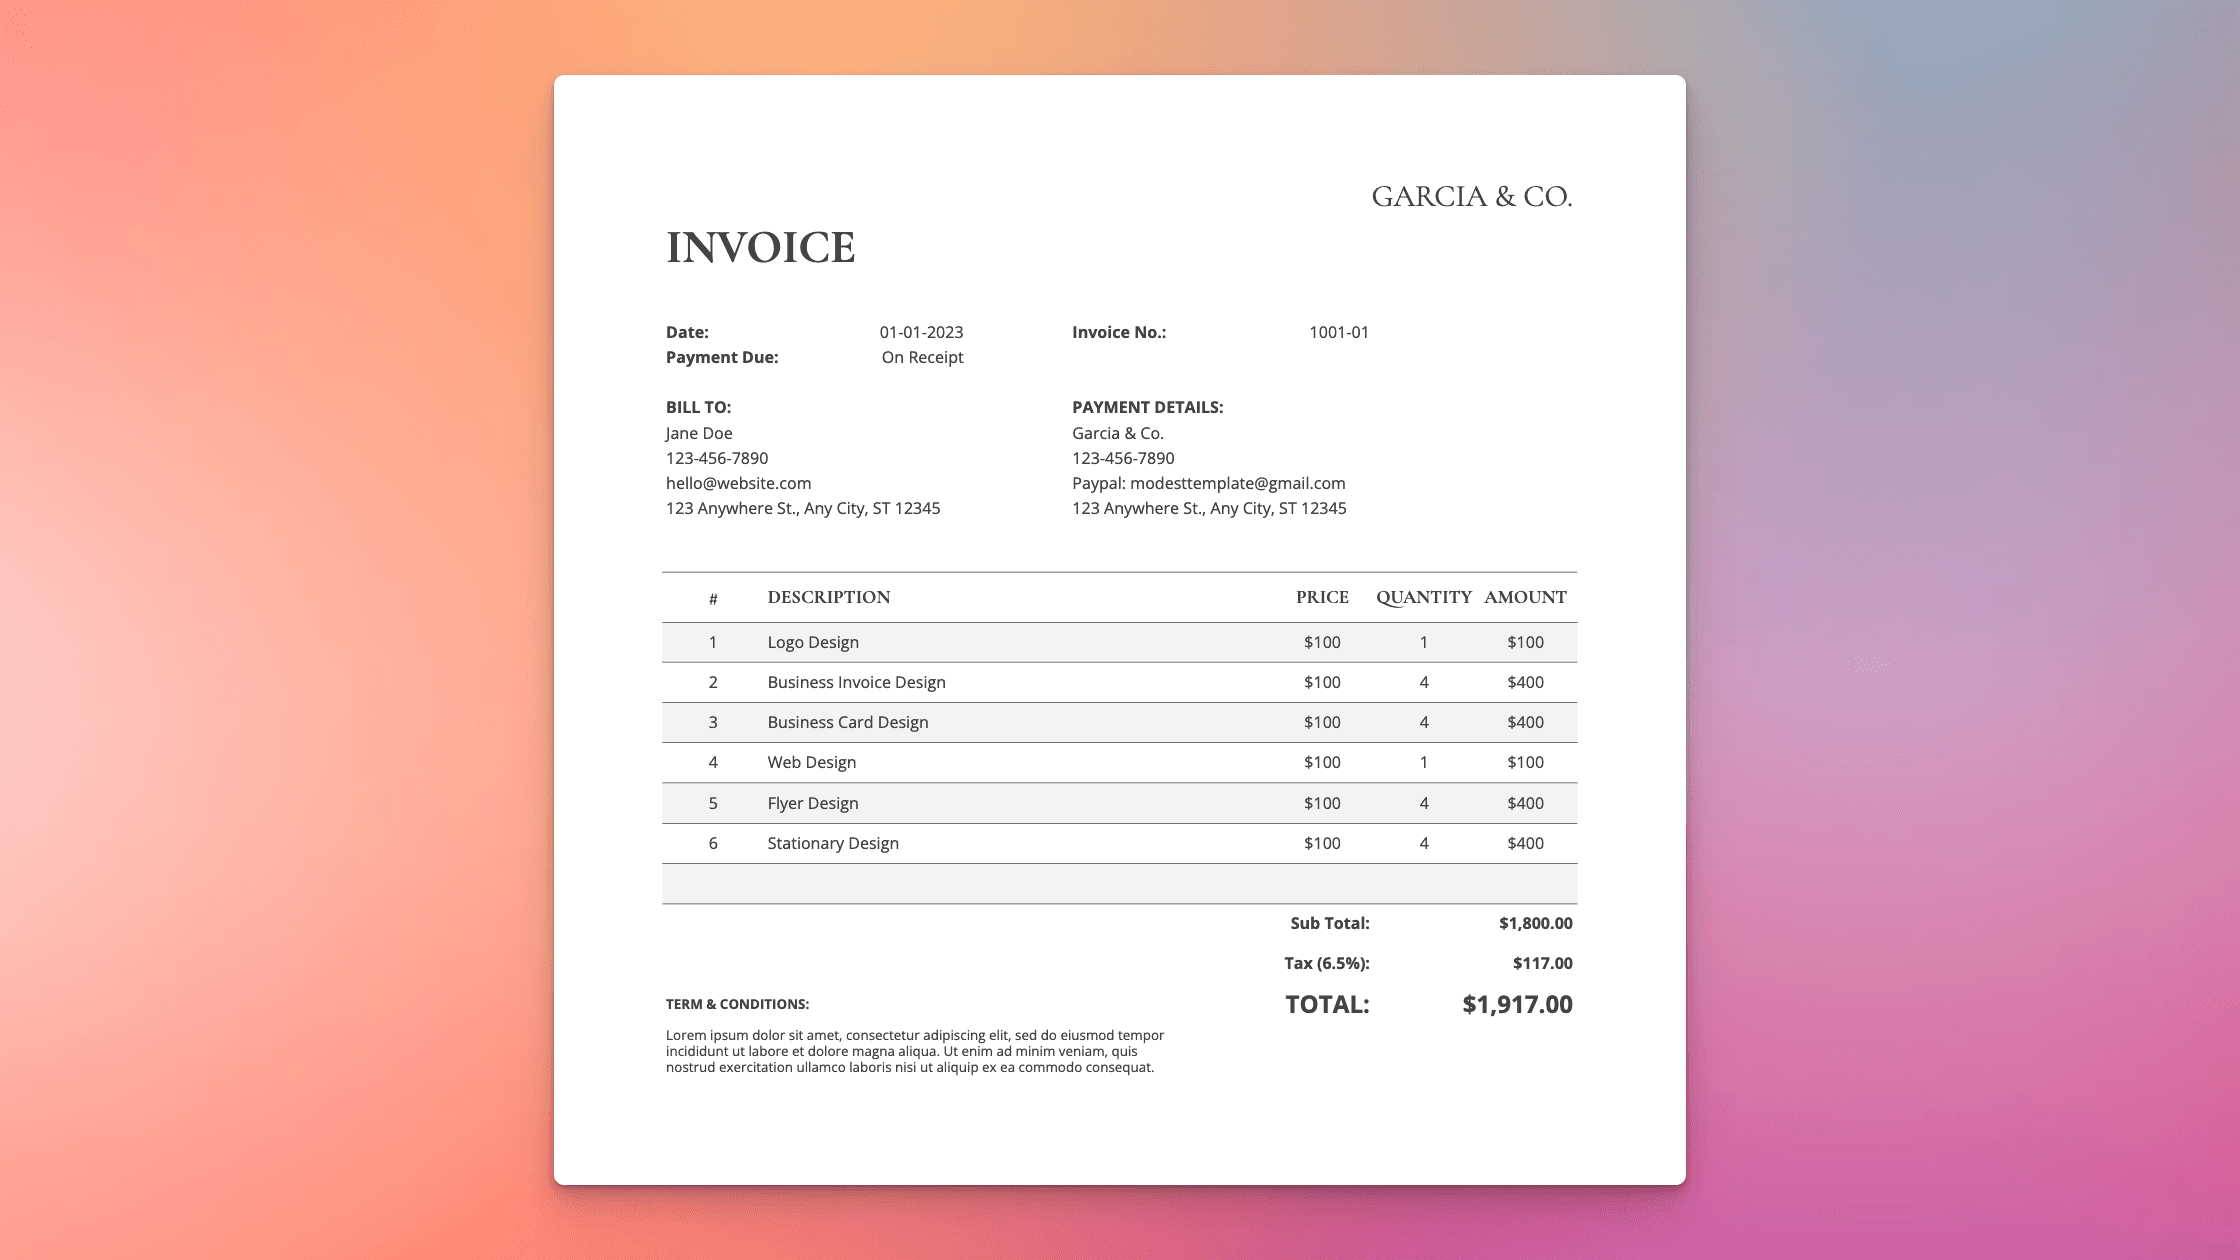Click the price cell of Logo Design

coord(1322,642)
